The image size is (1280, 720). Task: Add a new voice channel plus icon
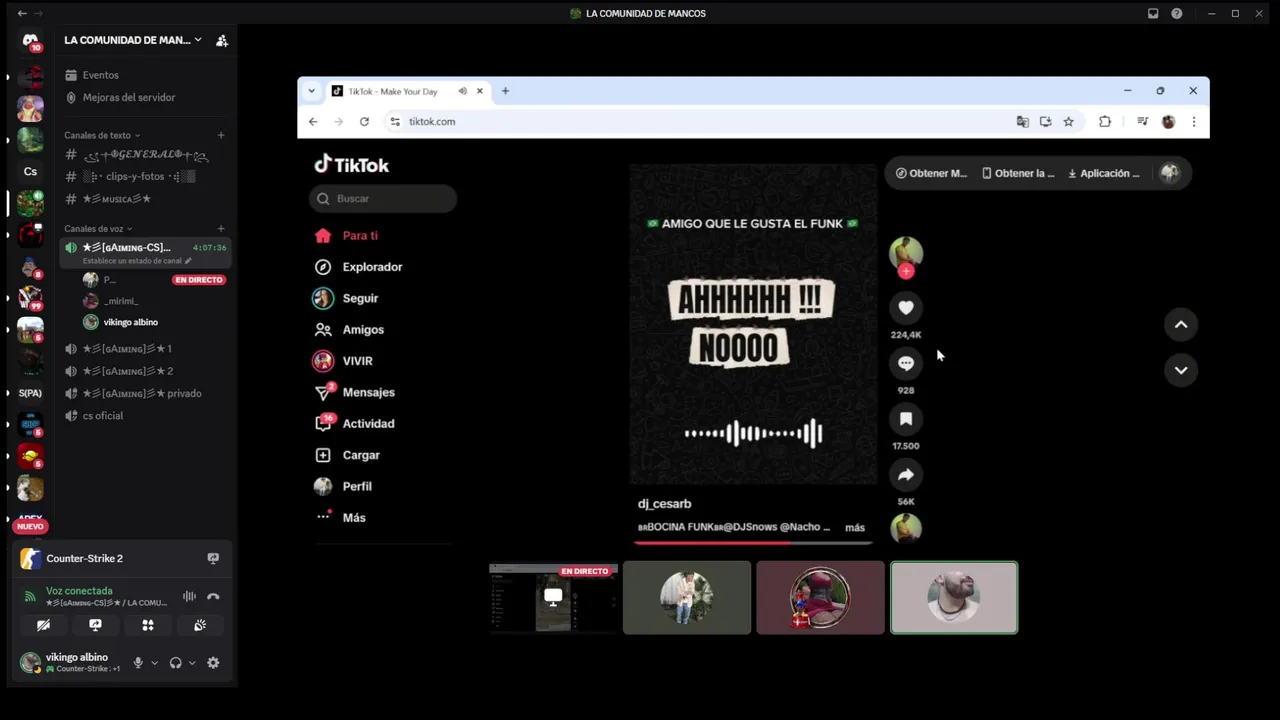click(221, 229)
